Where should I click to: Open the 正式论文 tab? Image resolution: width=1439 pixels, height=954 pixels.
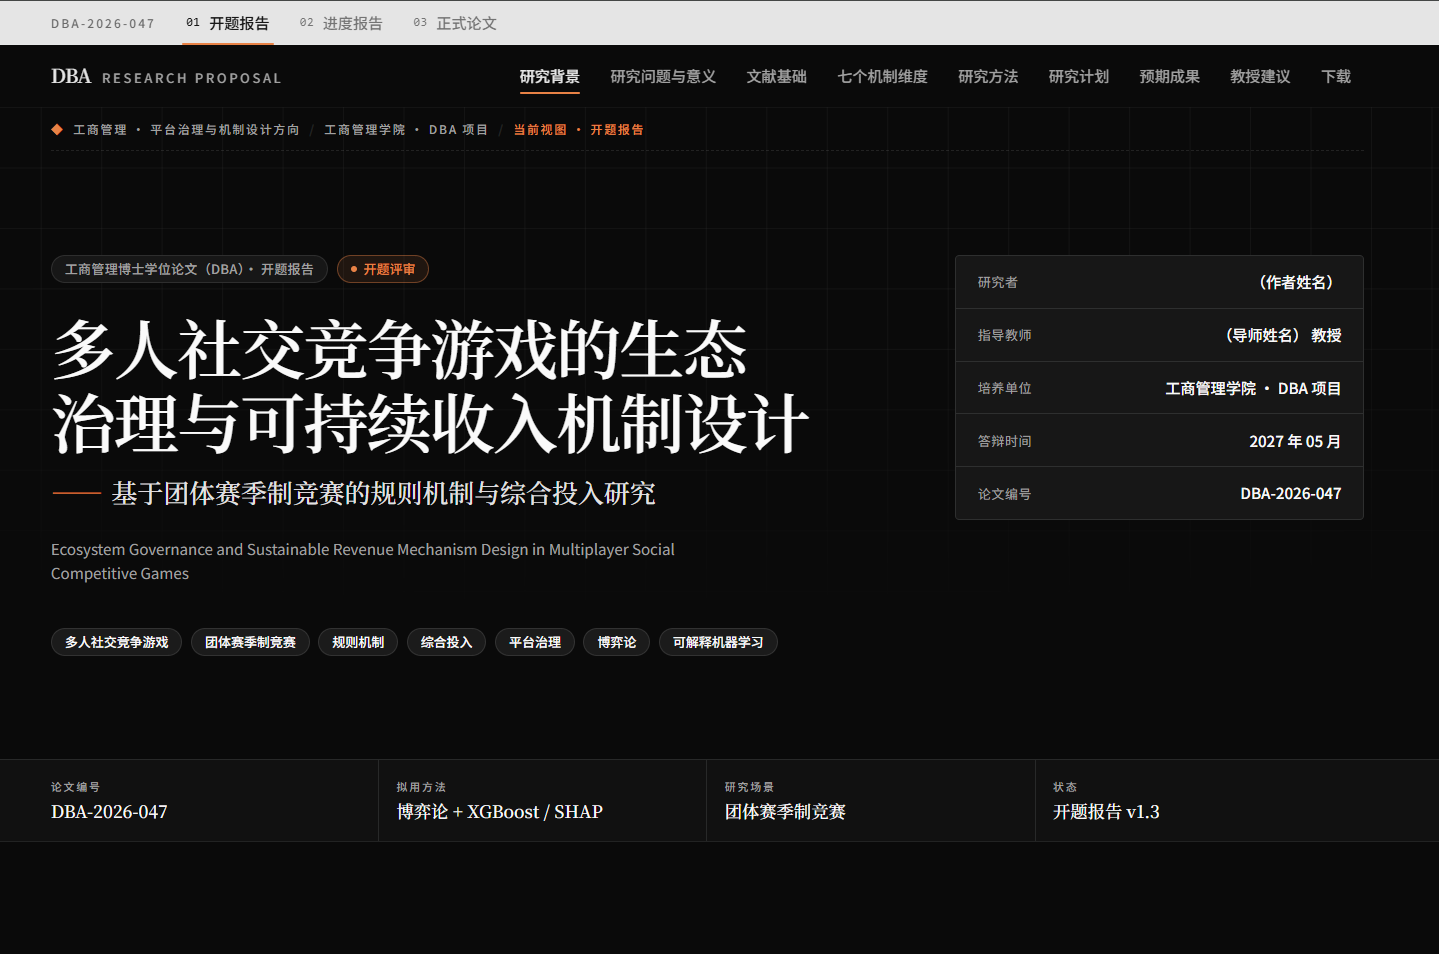click(x=454, y=23)
